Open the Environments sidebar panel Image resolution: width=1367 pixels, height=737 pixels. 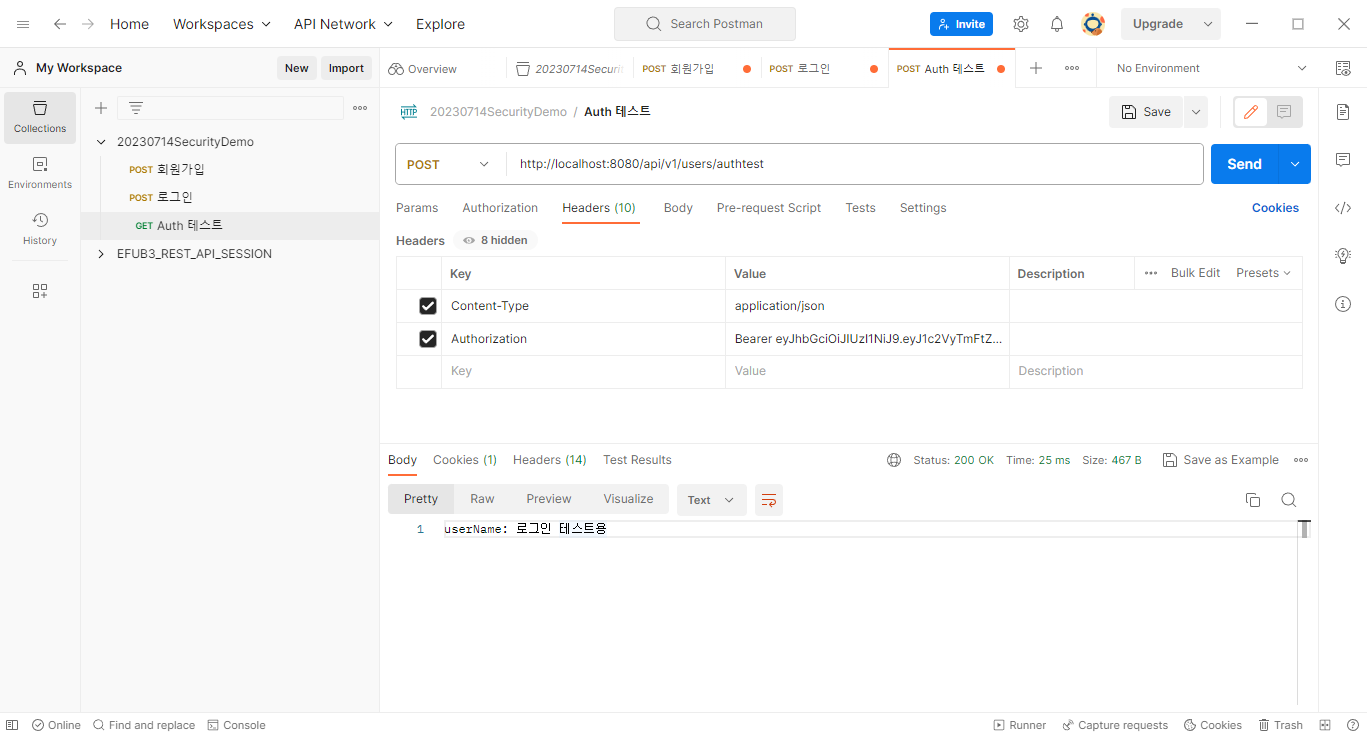40,173
